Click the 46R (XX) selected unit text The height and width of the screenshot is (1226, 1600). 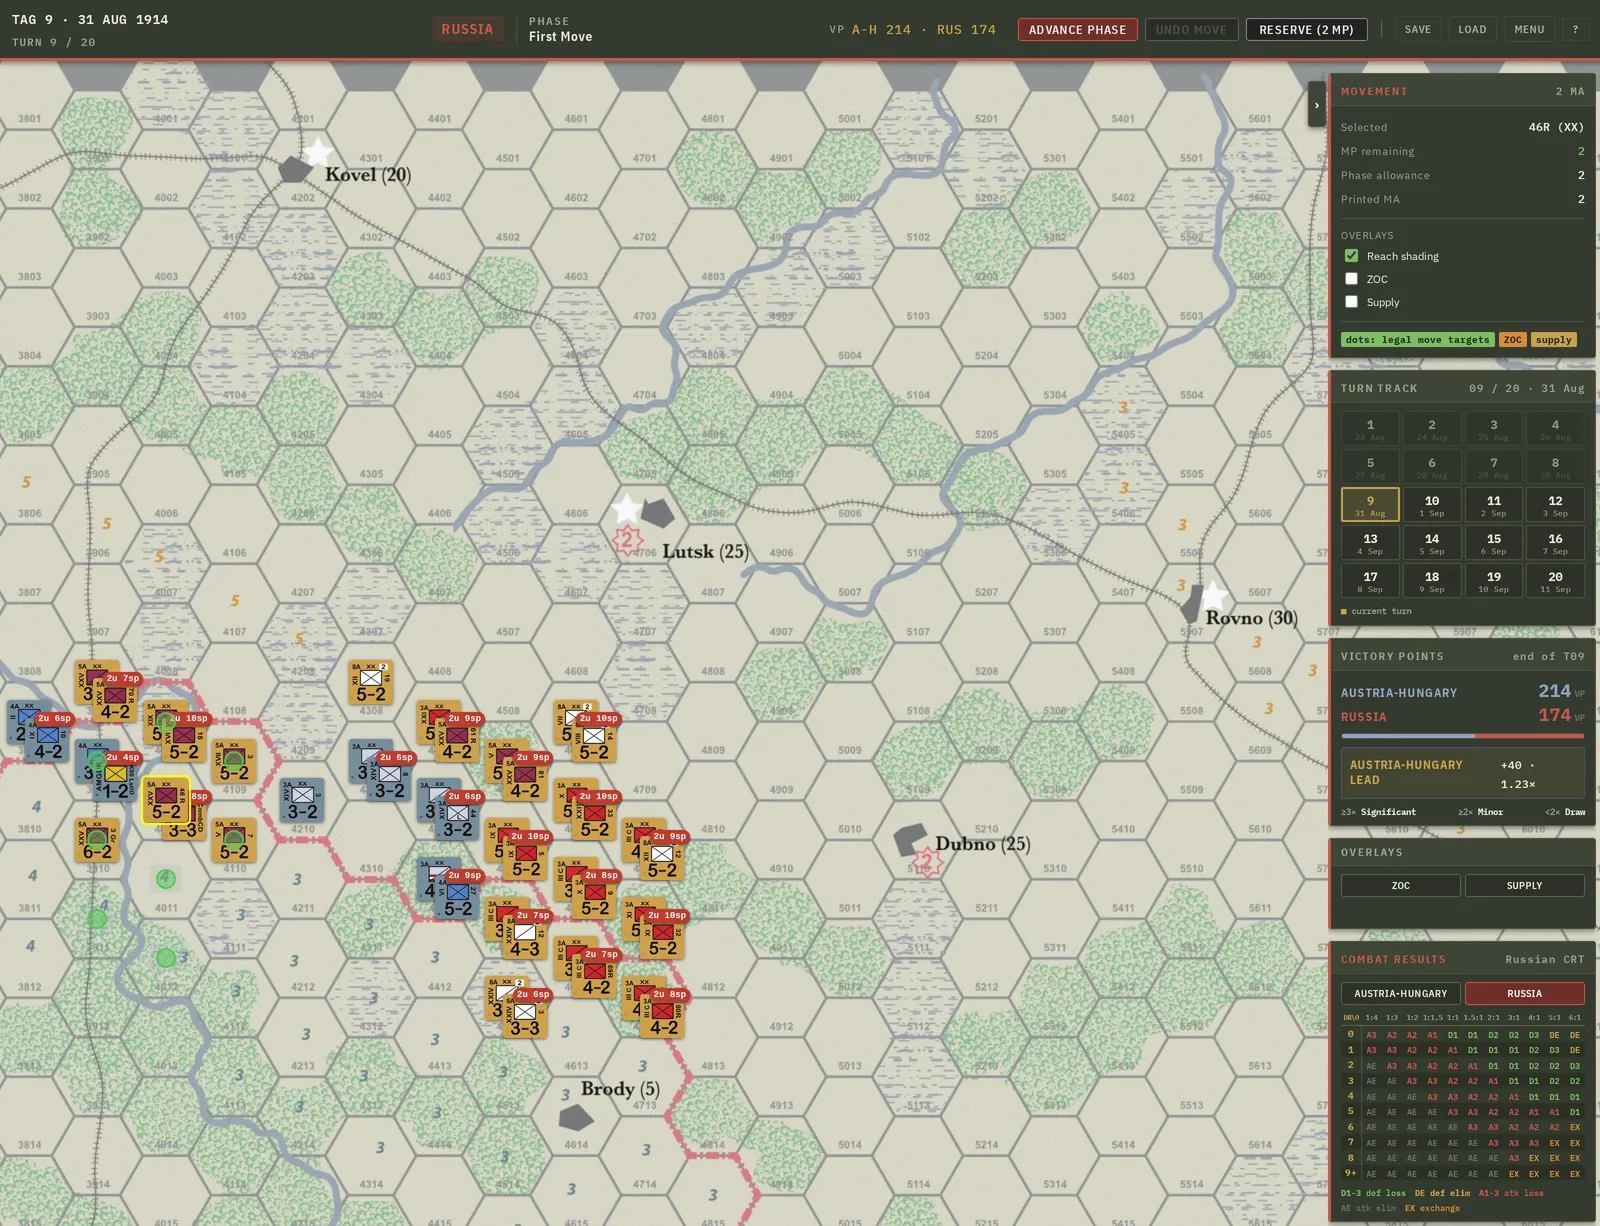(1556, 127)
